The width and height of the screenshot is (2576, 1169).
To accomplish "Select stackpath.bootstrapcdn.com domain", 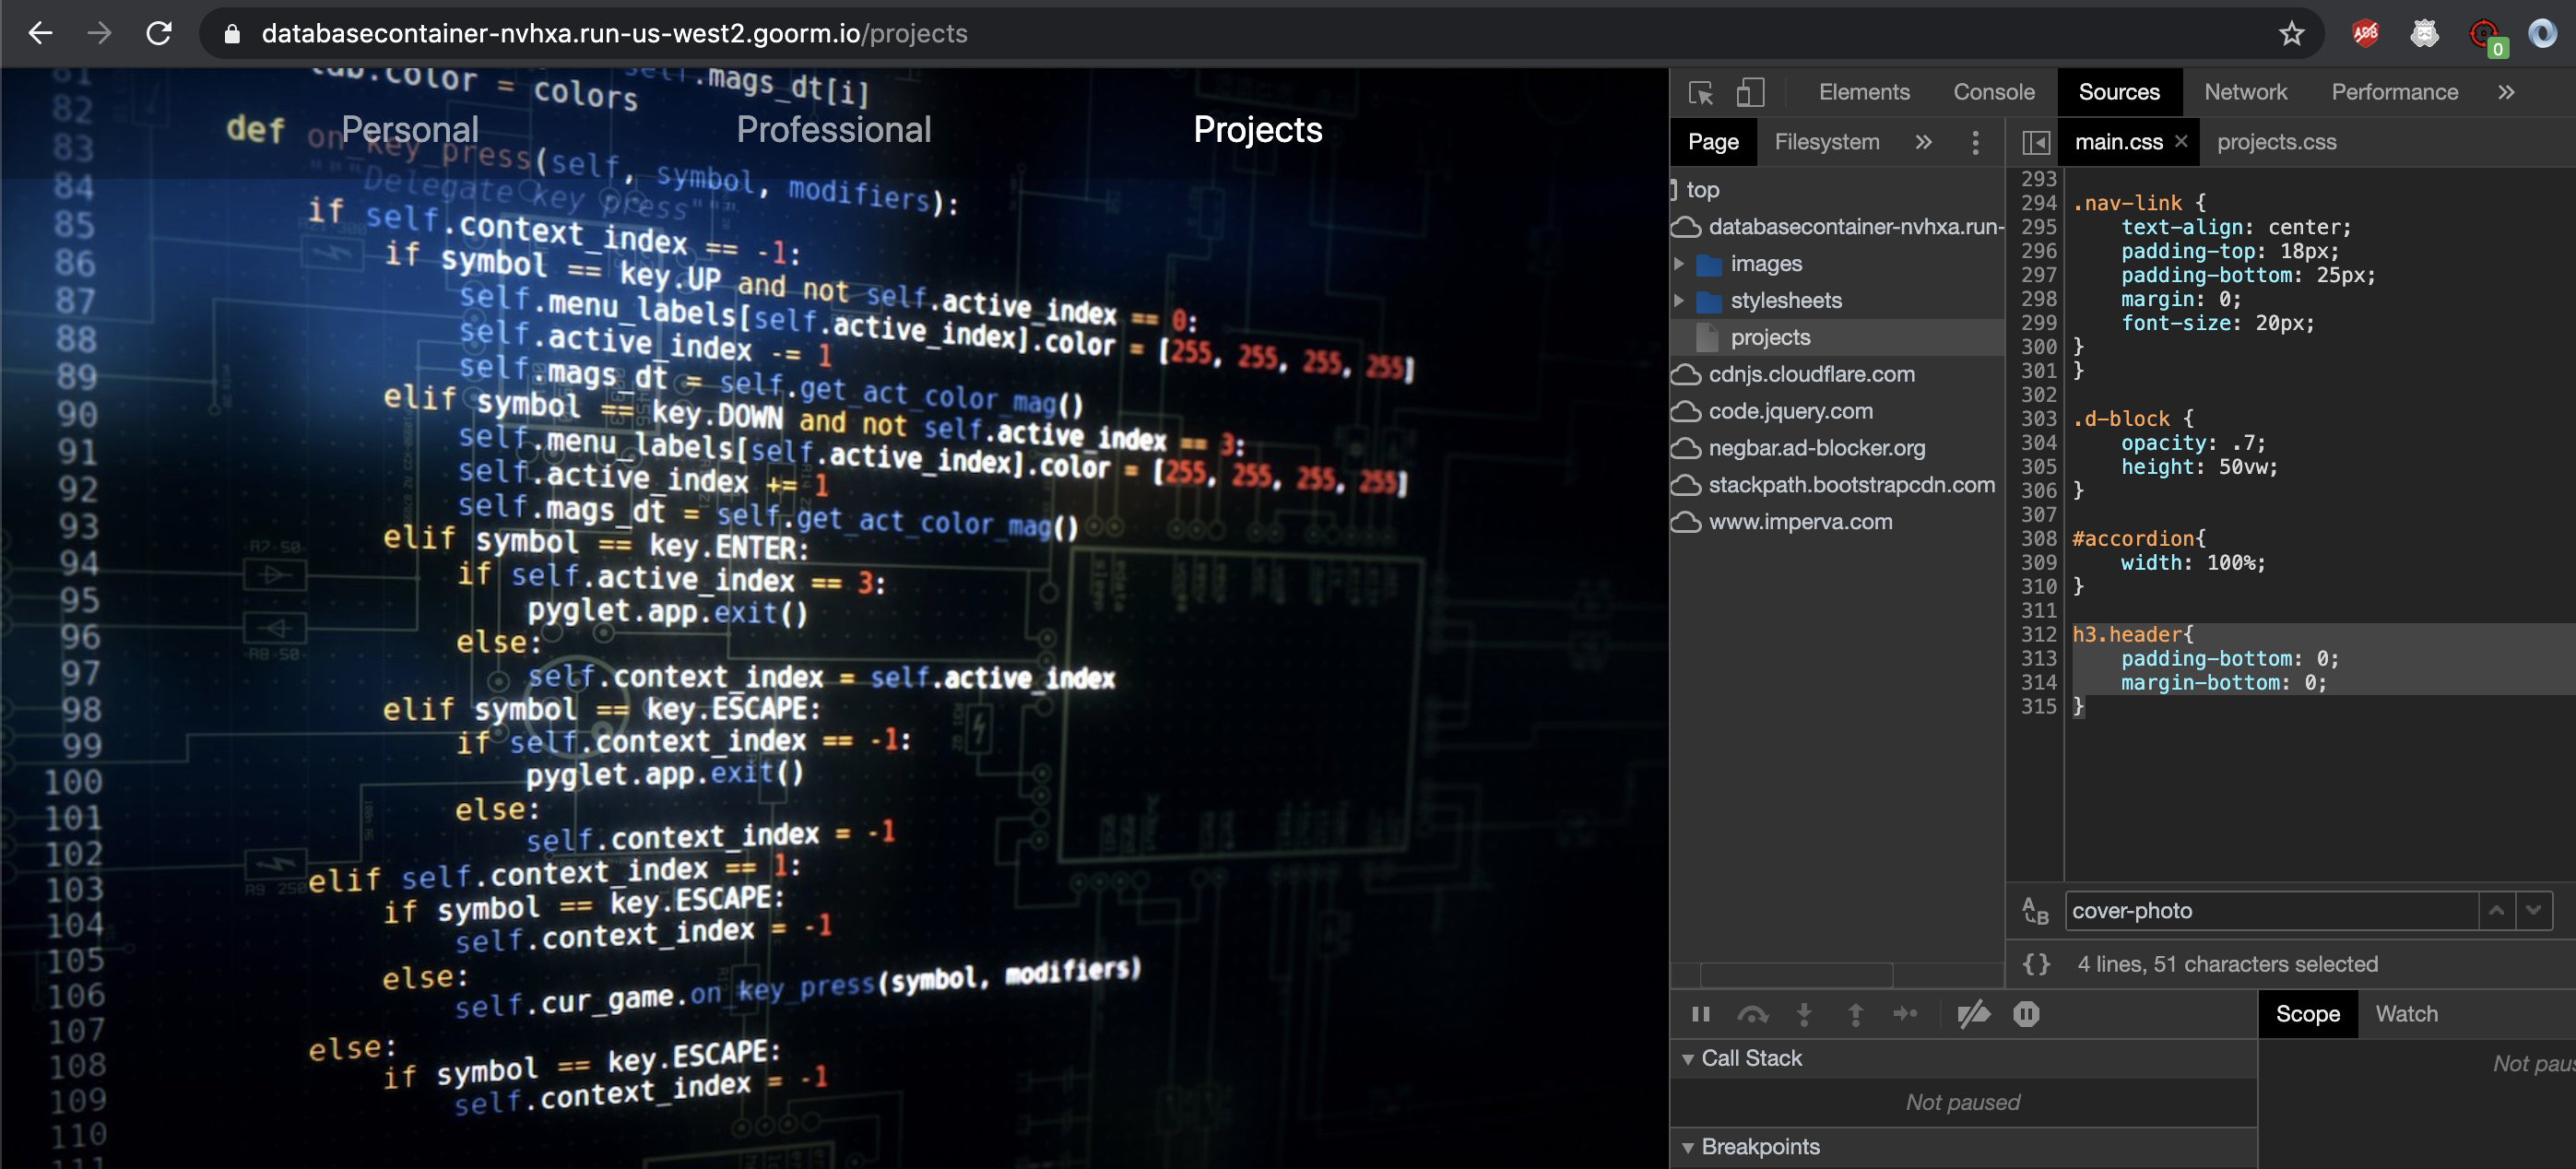I will tap(1838, 486).
